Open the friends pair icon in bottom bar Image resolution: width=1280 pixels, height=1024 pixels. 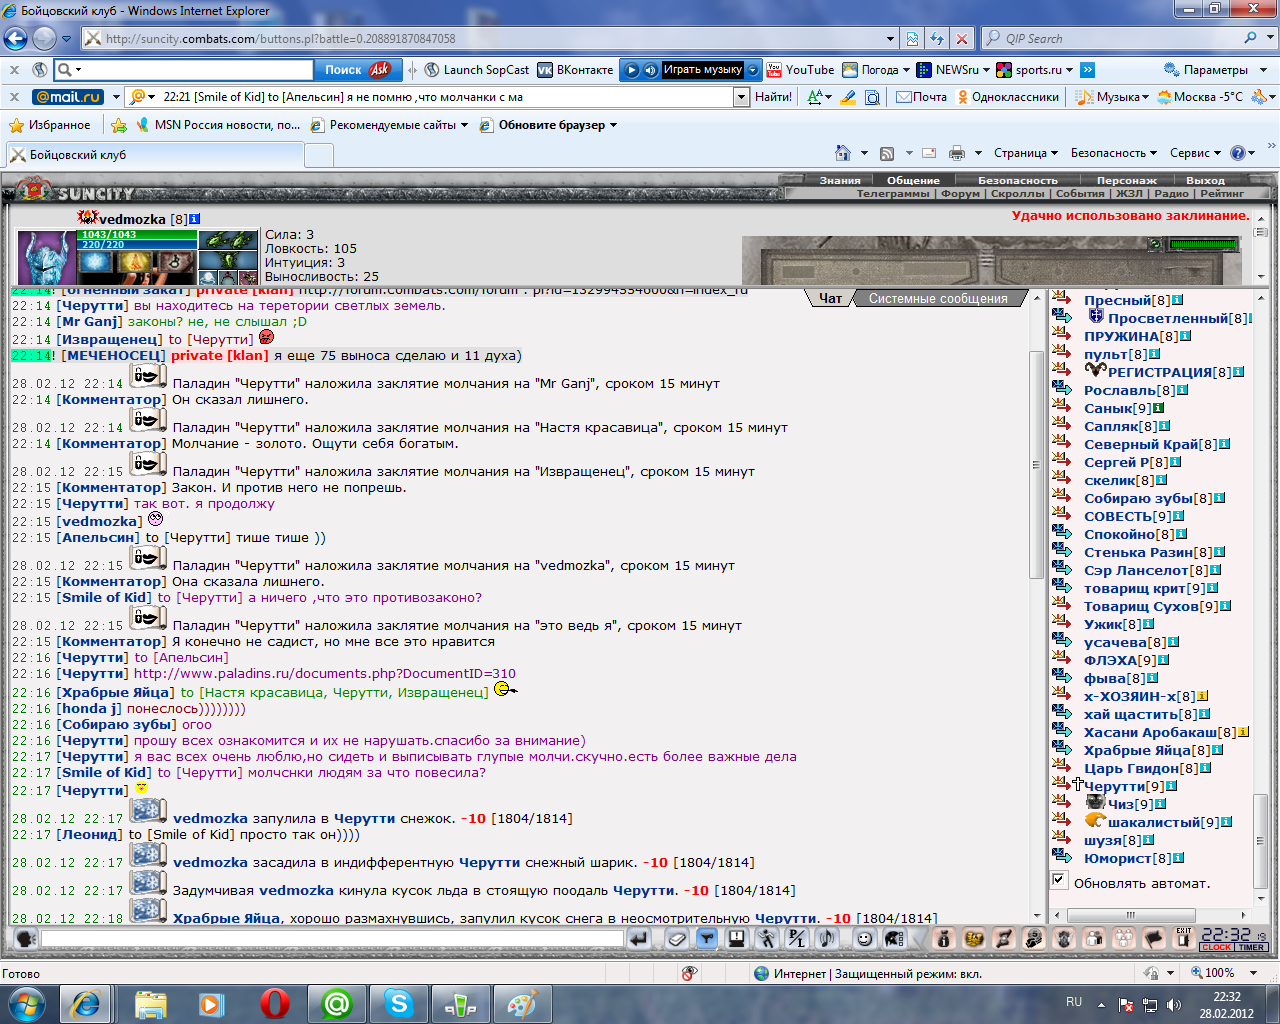[1094, 938]
